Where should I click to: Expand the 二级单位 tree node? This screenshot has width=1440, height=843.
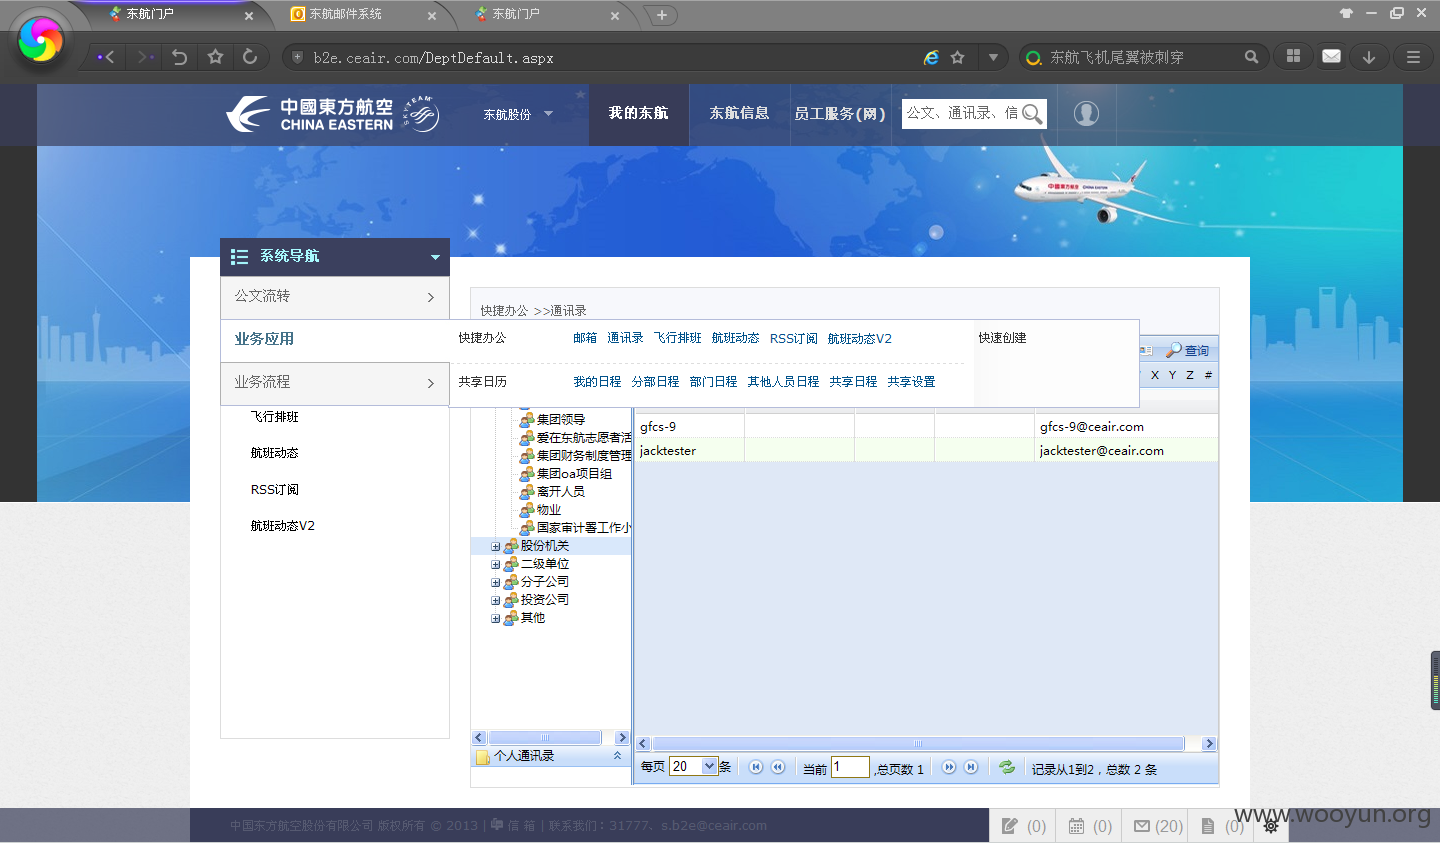pyautogui.click(x=495, y=565)
